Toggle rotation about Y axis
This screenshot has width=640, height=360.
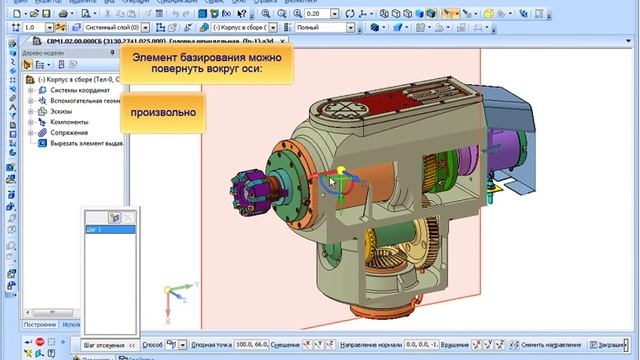tap(488, 345)
